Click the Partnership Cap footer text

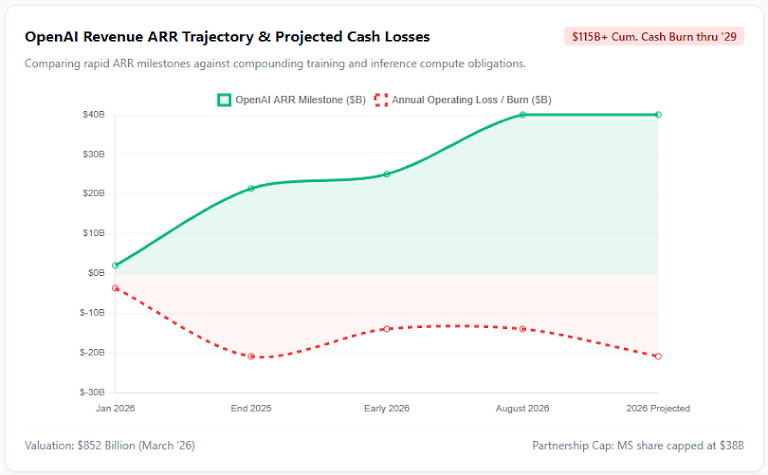coord(638,446)
